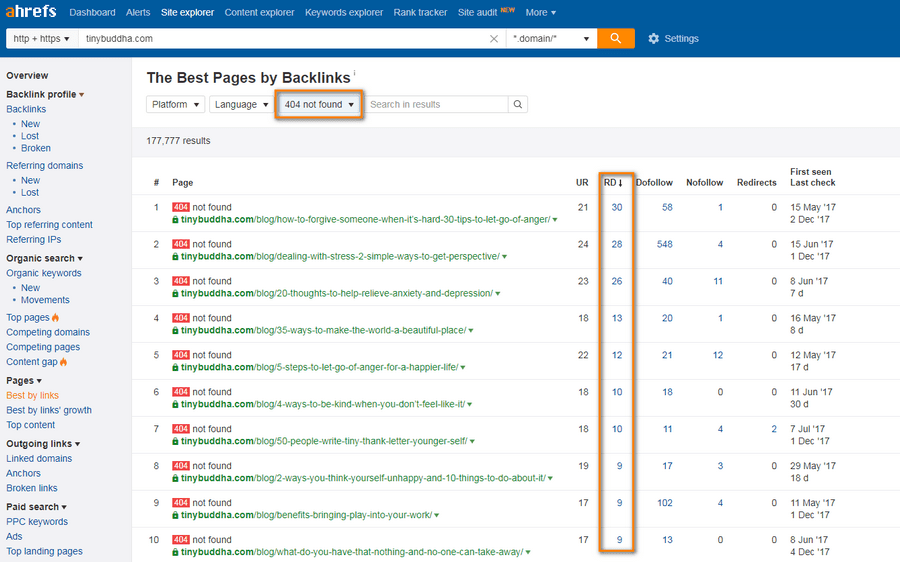The image size is (900, 562).
Task: Click the ahrefs logo
Action: click(x=31, y=11)
